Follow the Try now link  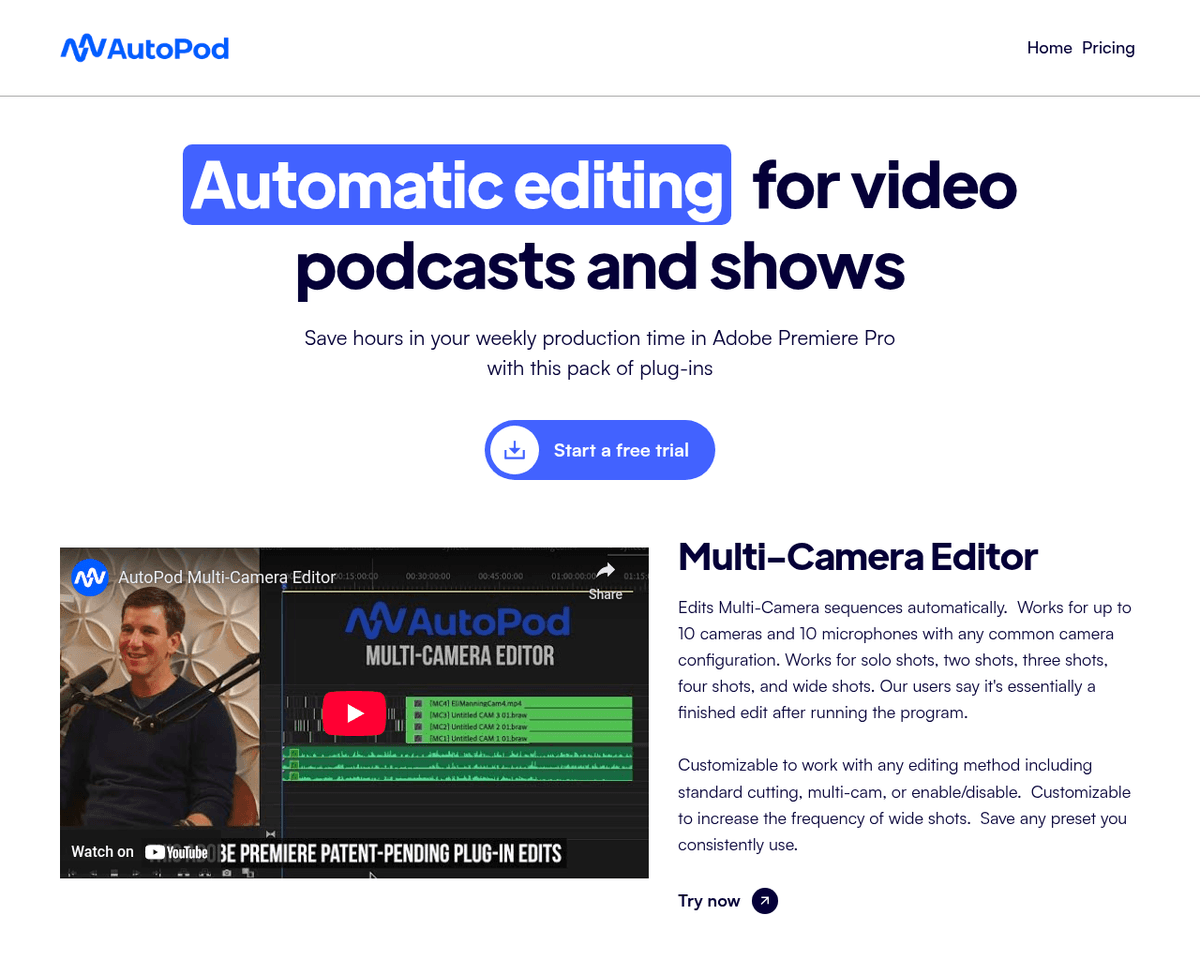point(709,901)
